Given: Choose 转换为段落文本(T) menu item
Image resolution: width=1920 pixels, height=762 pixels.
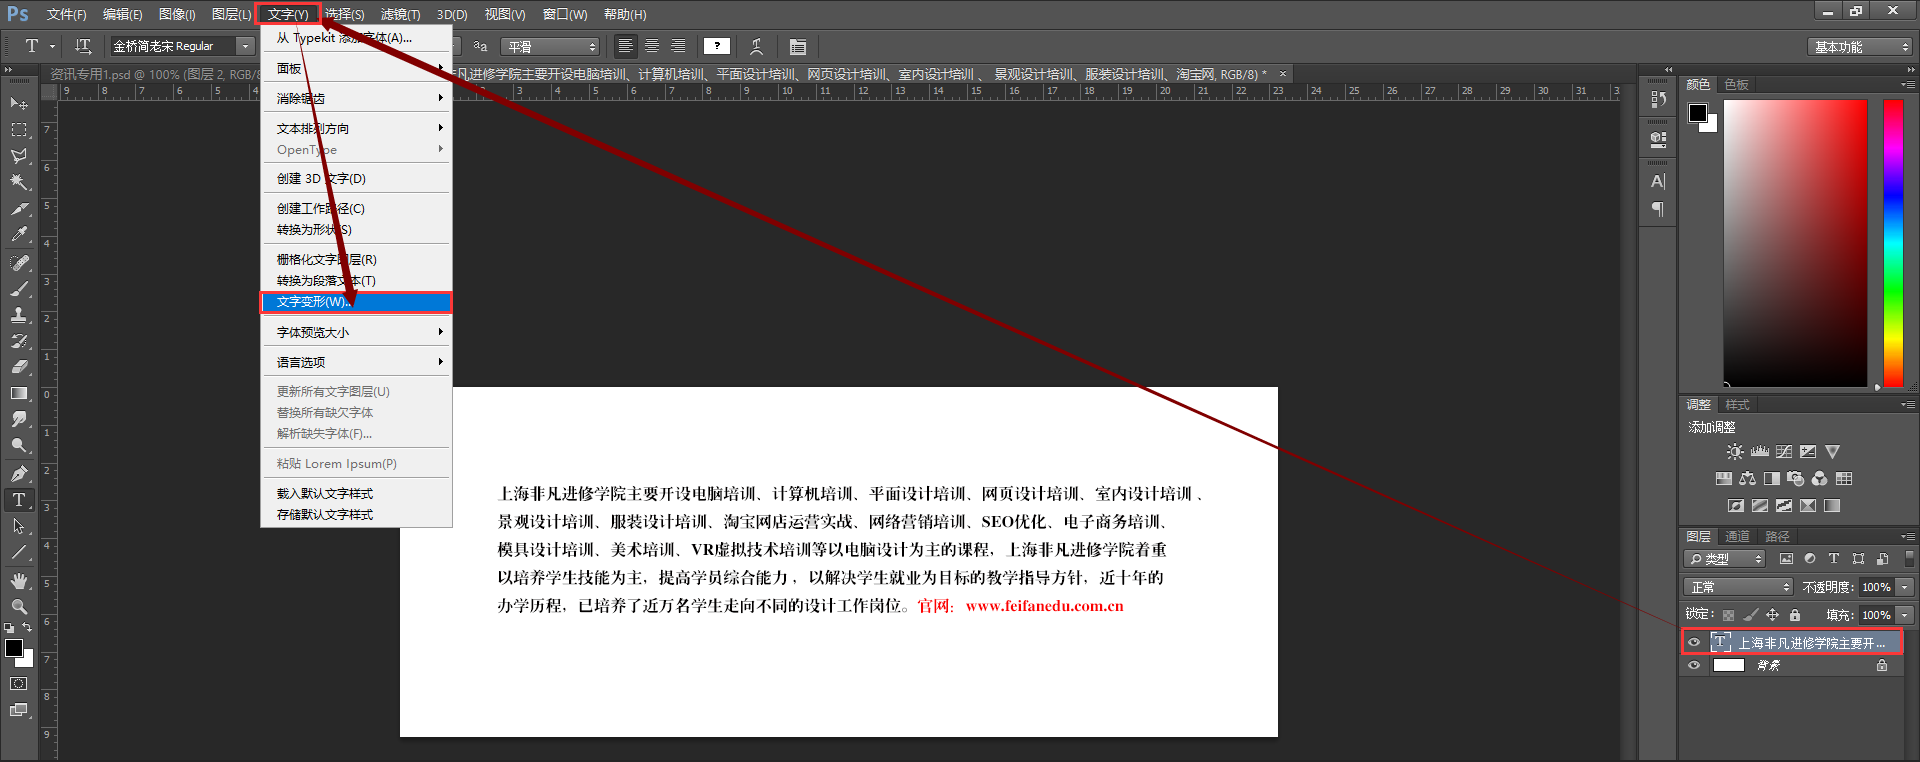Looking at the screenshot, I should (357, 281).
